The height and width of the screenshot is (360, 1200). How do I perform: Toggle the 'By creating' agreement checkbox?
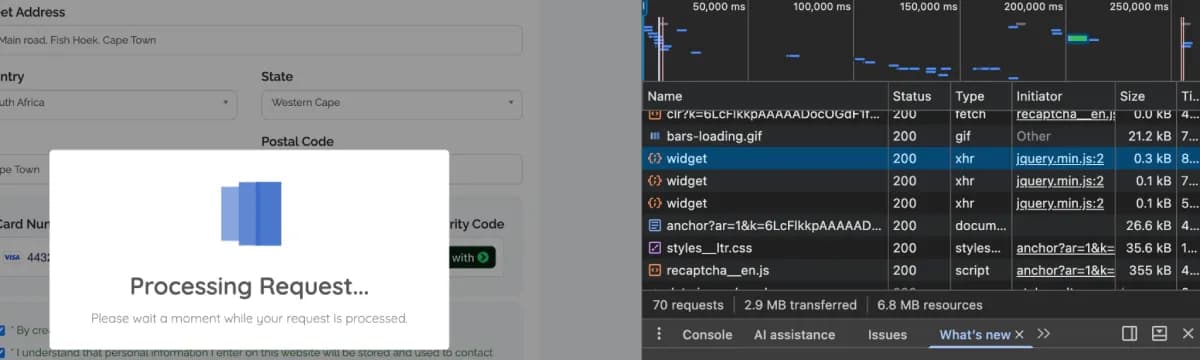(x=3, y=330)
